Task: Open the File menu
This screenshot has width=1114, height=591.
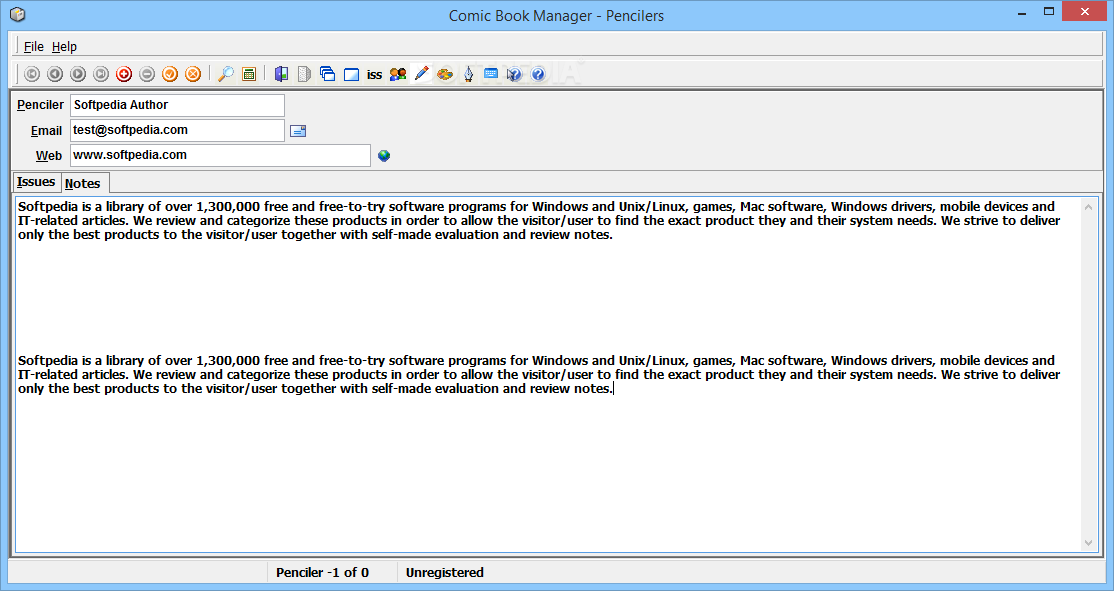Action: 33,46
